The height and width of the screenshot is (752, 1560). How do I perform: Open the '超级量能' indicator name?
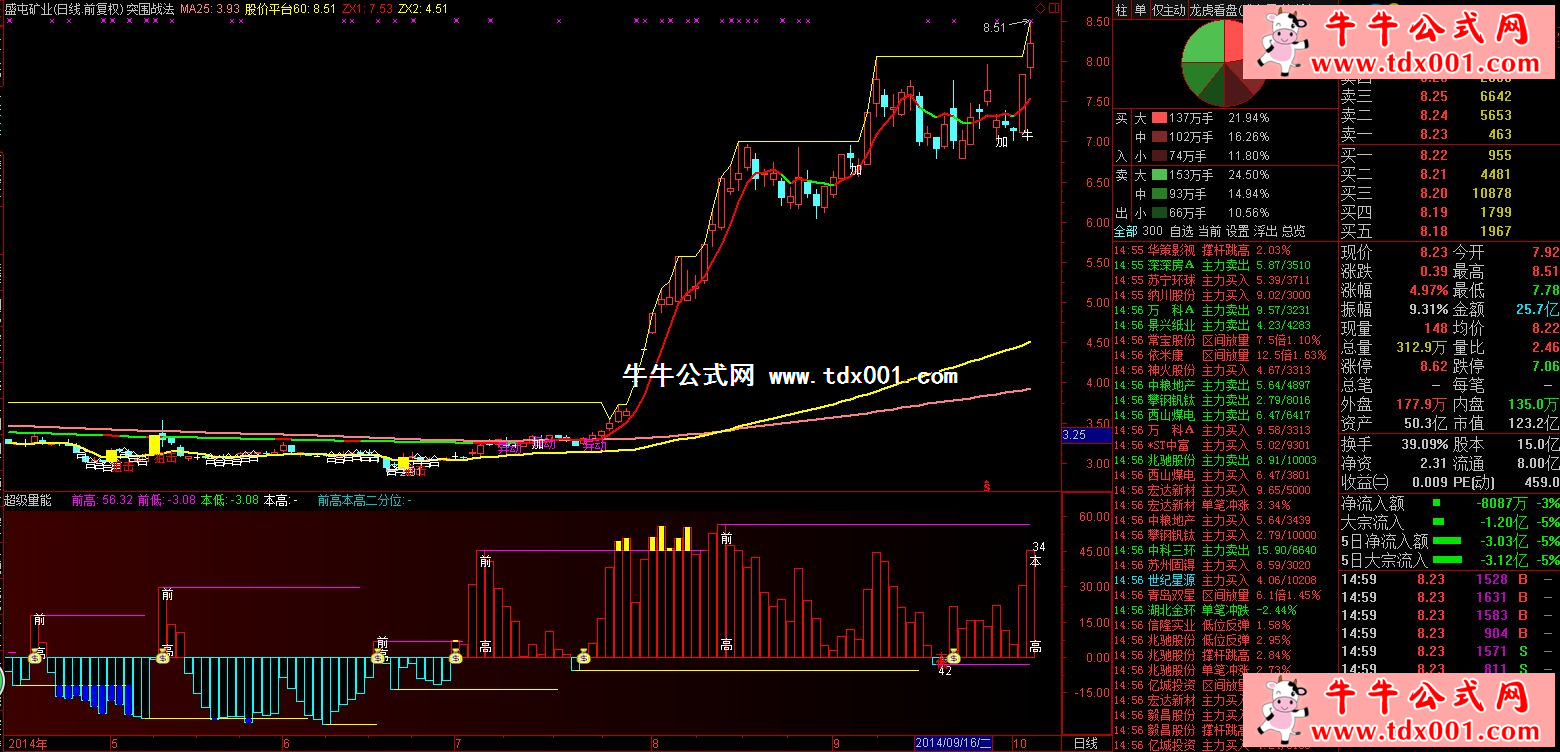tap(28, 499)
